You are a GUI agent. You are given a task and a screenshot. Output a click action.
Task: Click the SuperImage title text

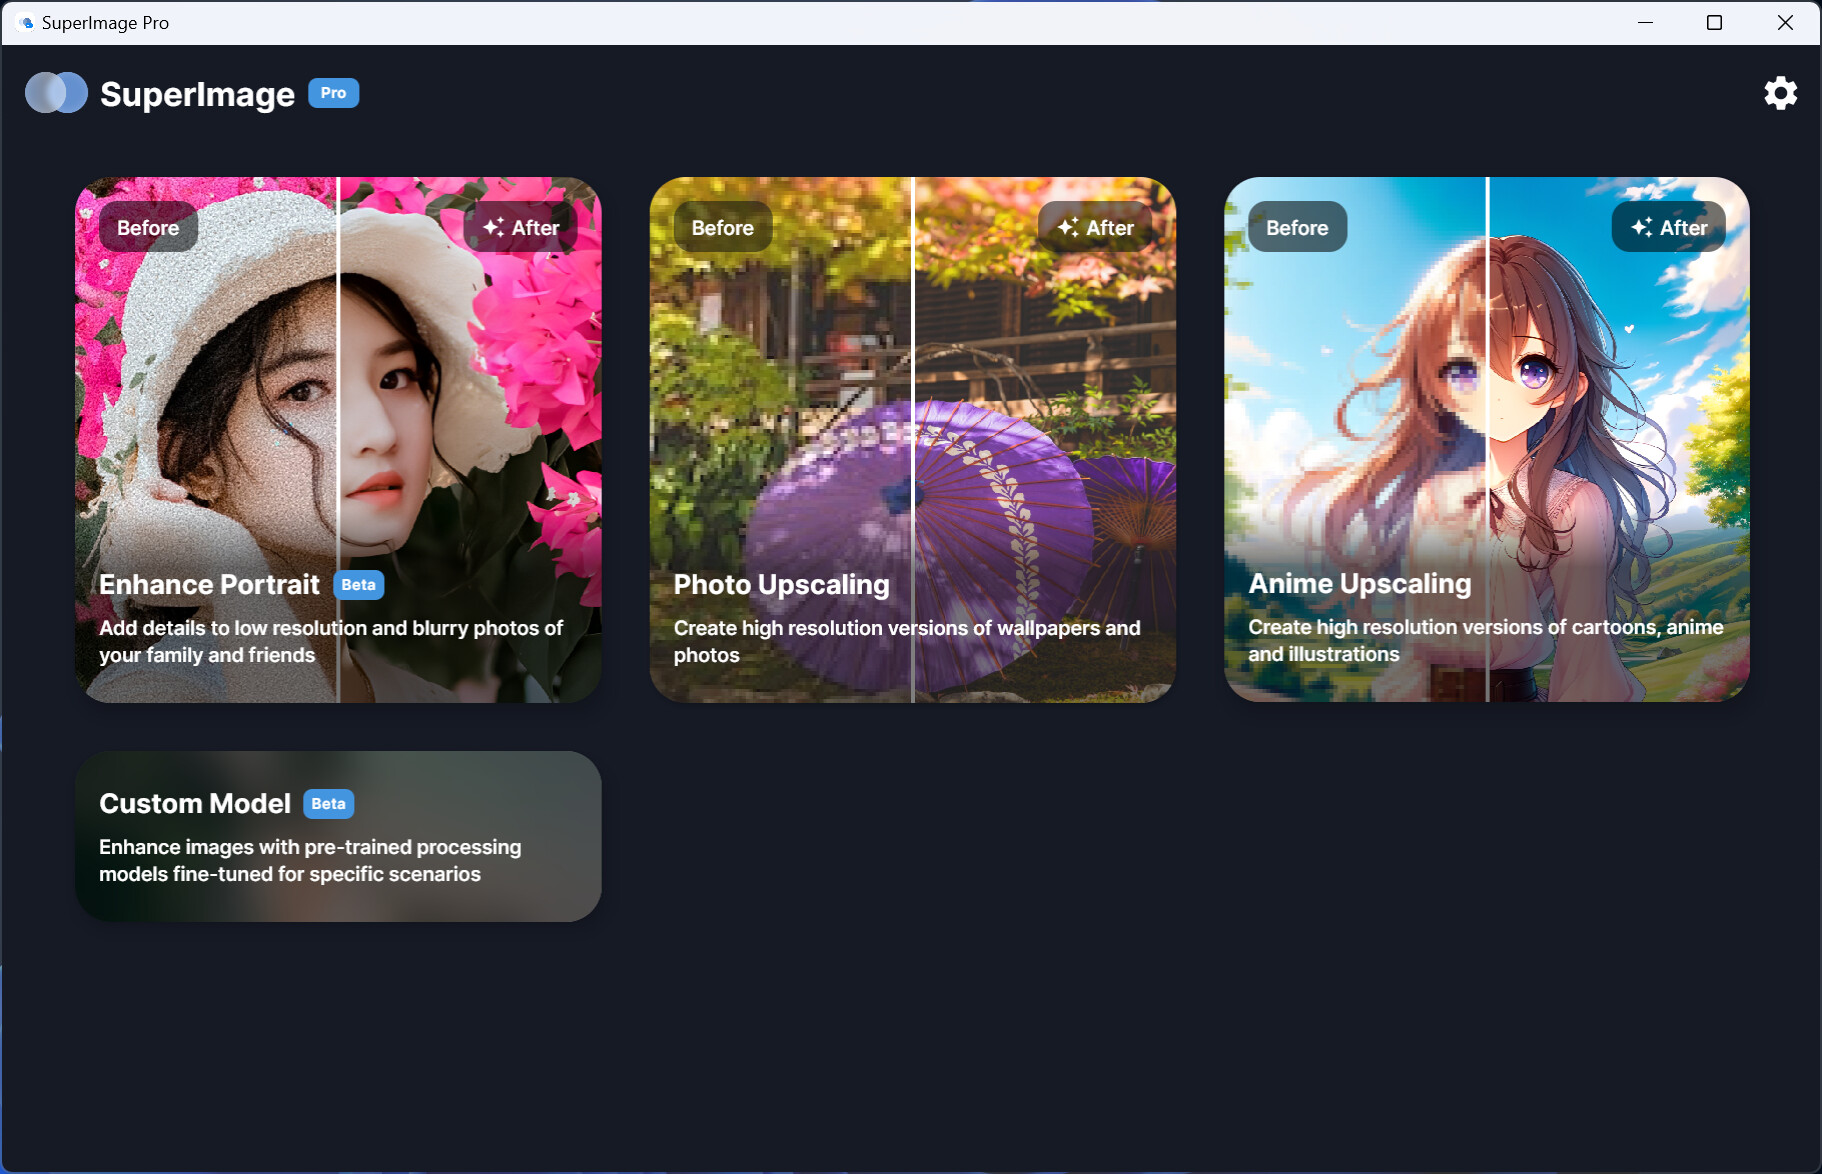(198, 94)
